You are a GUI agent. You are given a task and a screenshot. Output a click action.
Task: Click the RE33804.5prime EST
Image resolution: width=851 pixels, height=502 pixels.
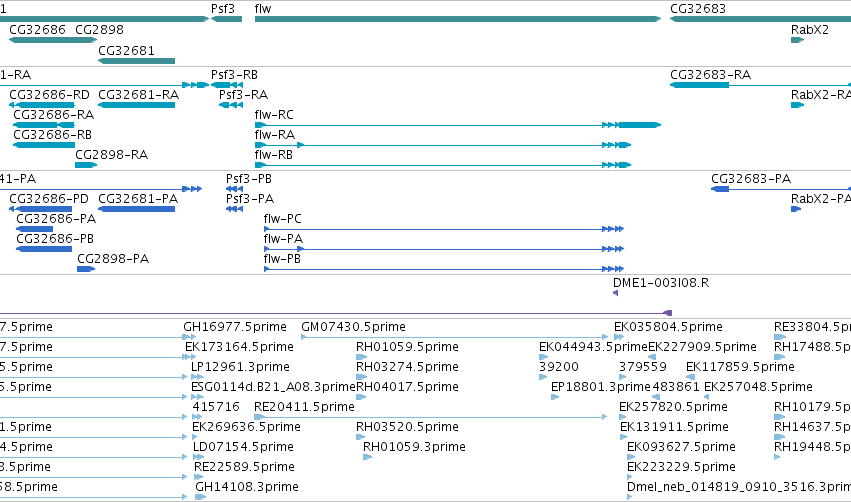780,337
